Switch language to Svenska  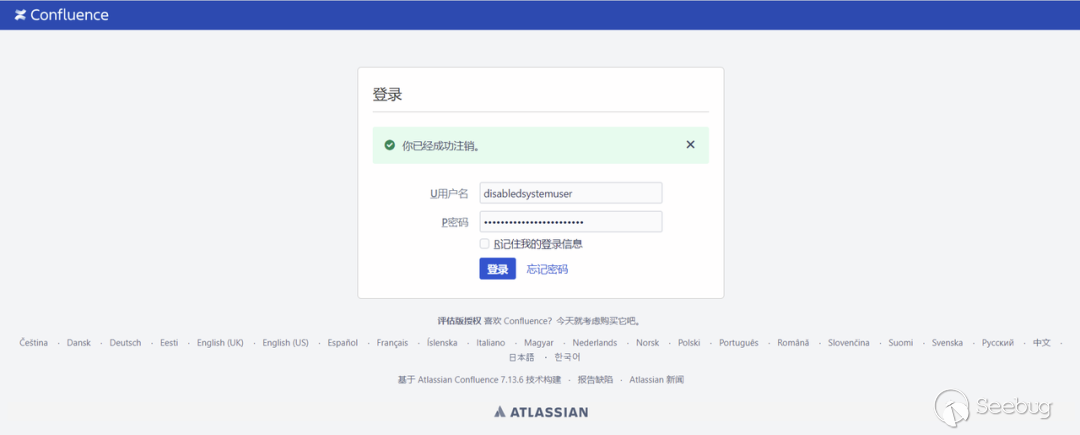coord(948,343)
